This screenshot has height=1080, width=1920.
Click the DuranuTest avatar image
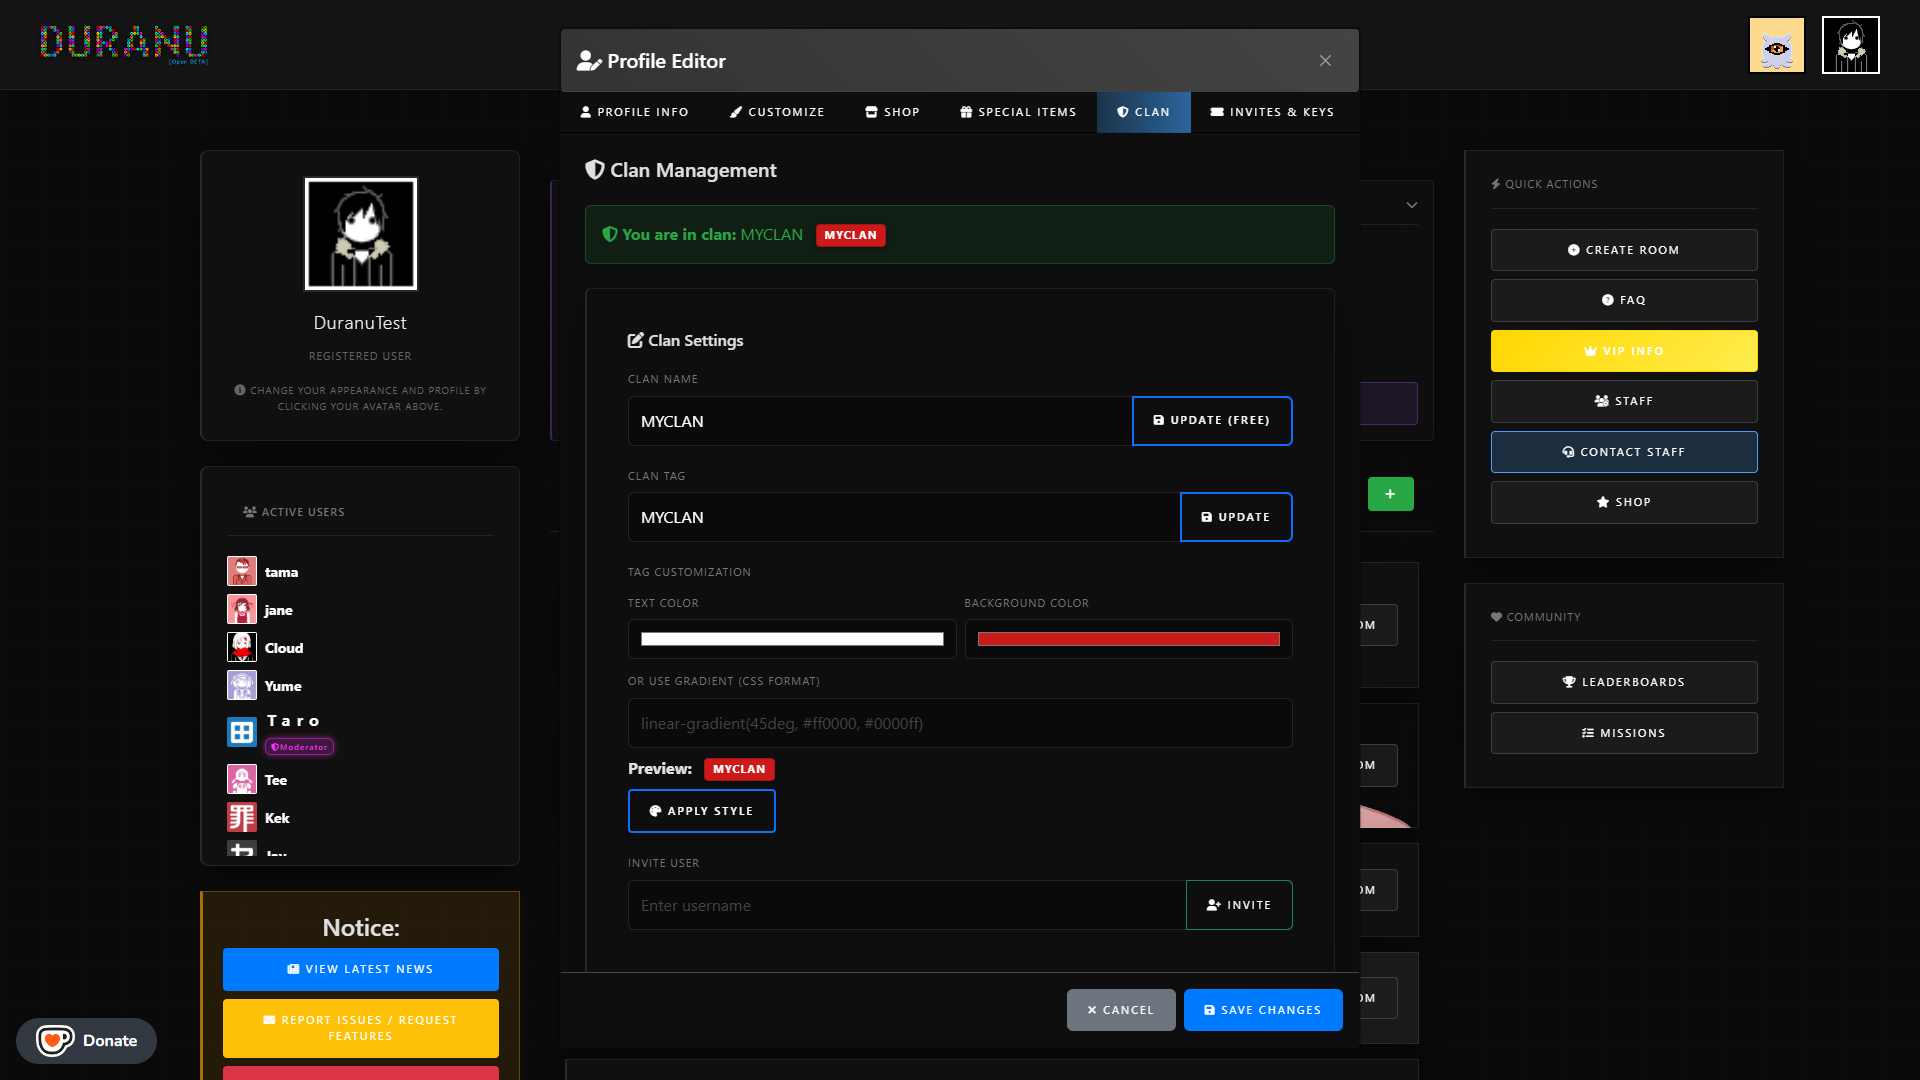click(360, 234)
